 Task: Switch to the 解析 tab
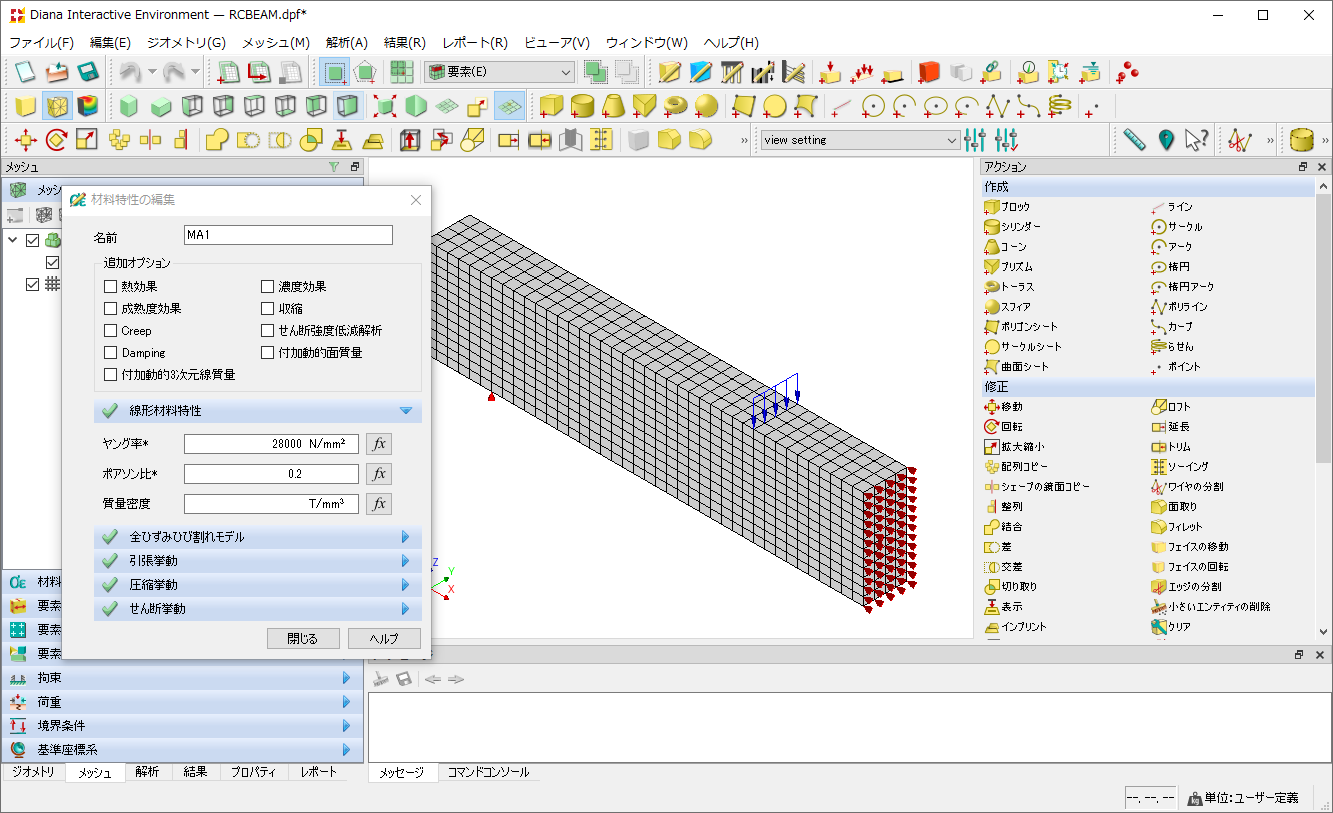pos(148,772)
